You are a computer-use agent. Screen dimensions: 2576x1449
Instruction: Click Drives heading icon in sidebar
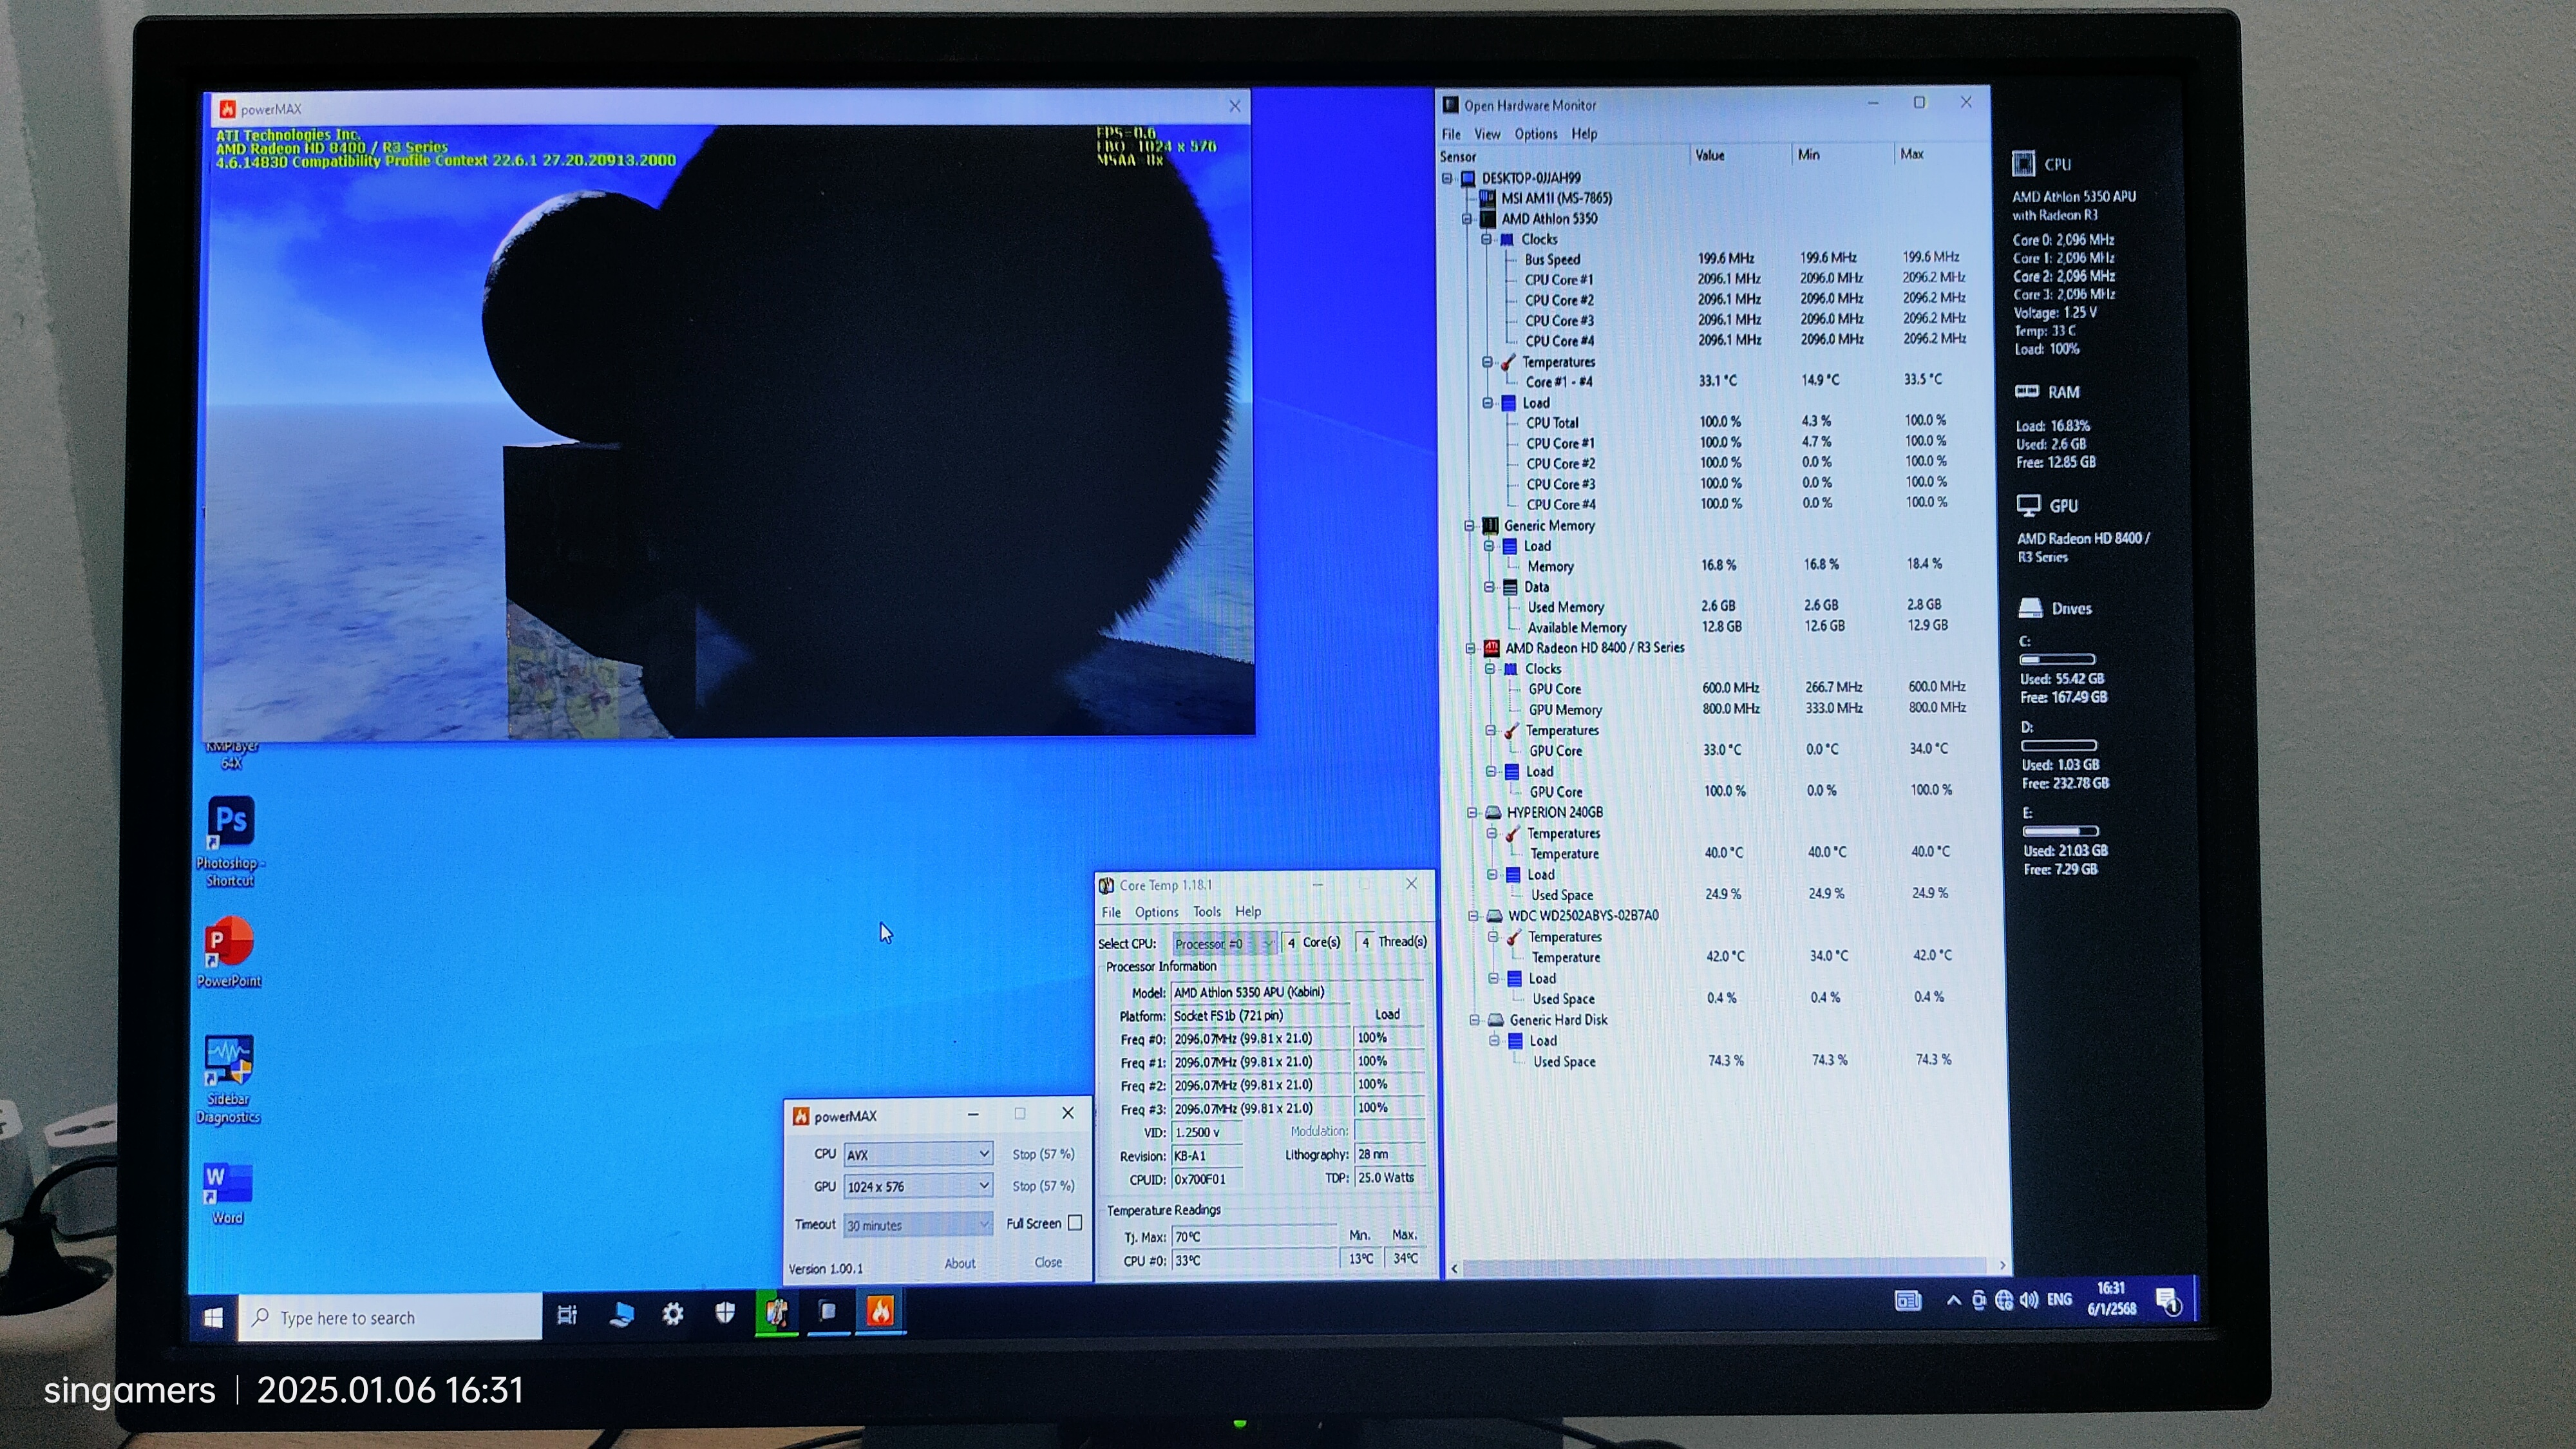2030,608
